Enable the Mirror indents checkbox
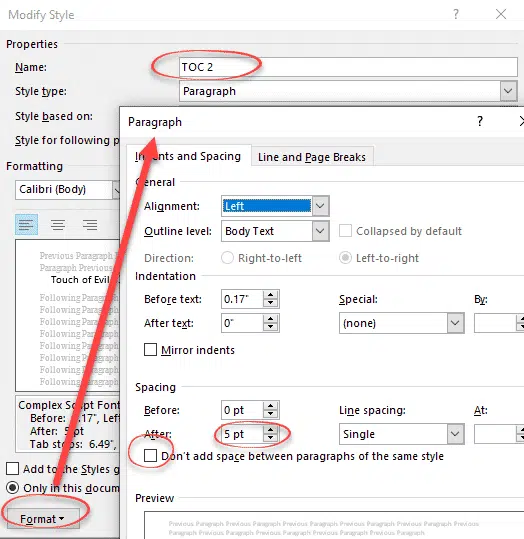Viewport: 524px width, 539px height. click(x=150, y=350)
